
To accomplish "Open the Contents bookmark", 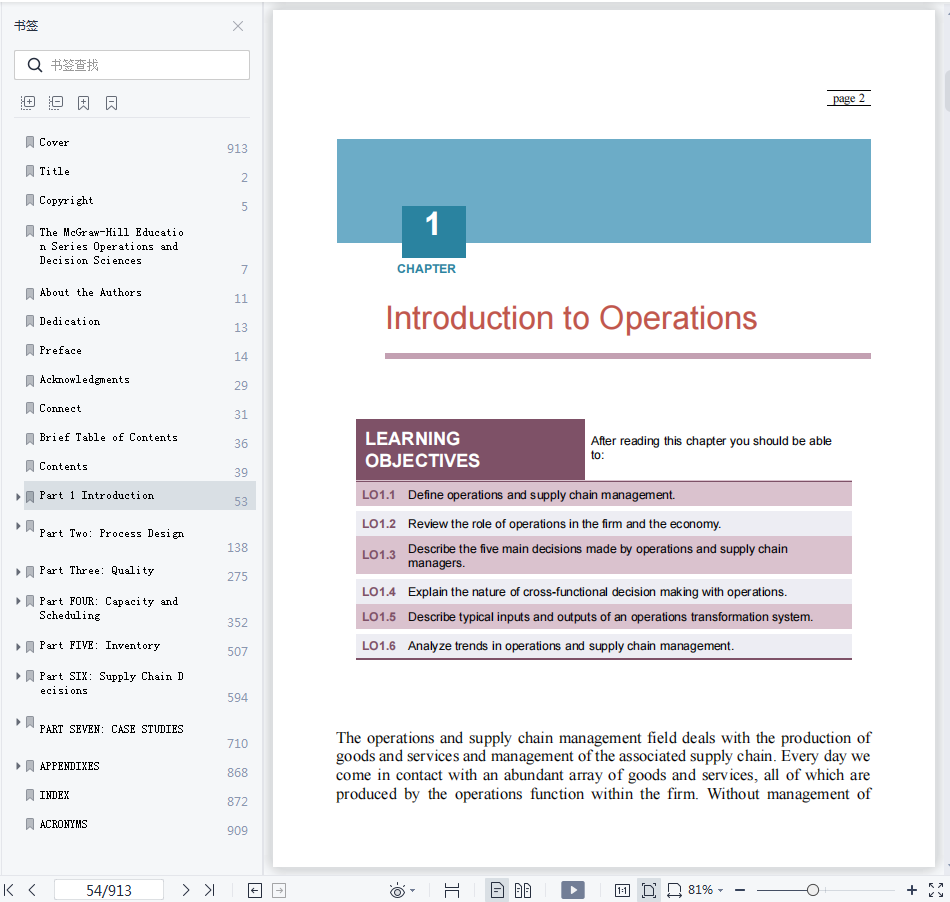I will 64,466.
